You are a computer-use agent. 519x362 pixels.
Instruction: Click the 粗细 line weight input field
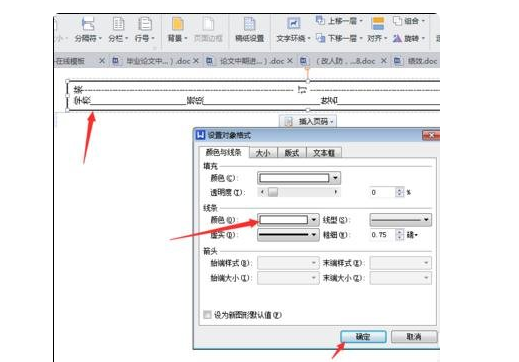coord(383,235)
